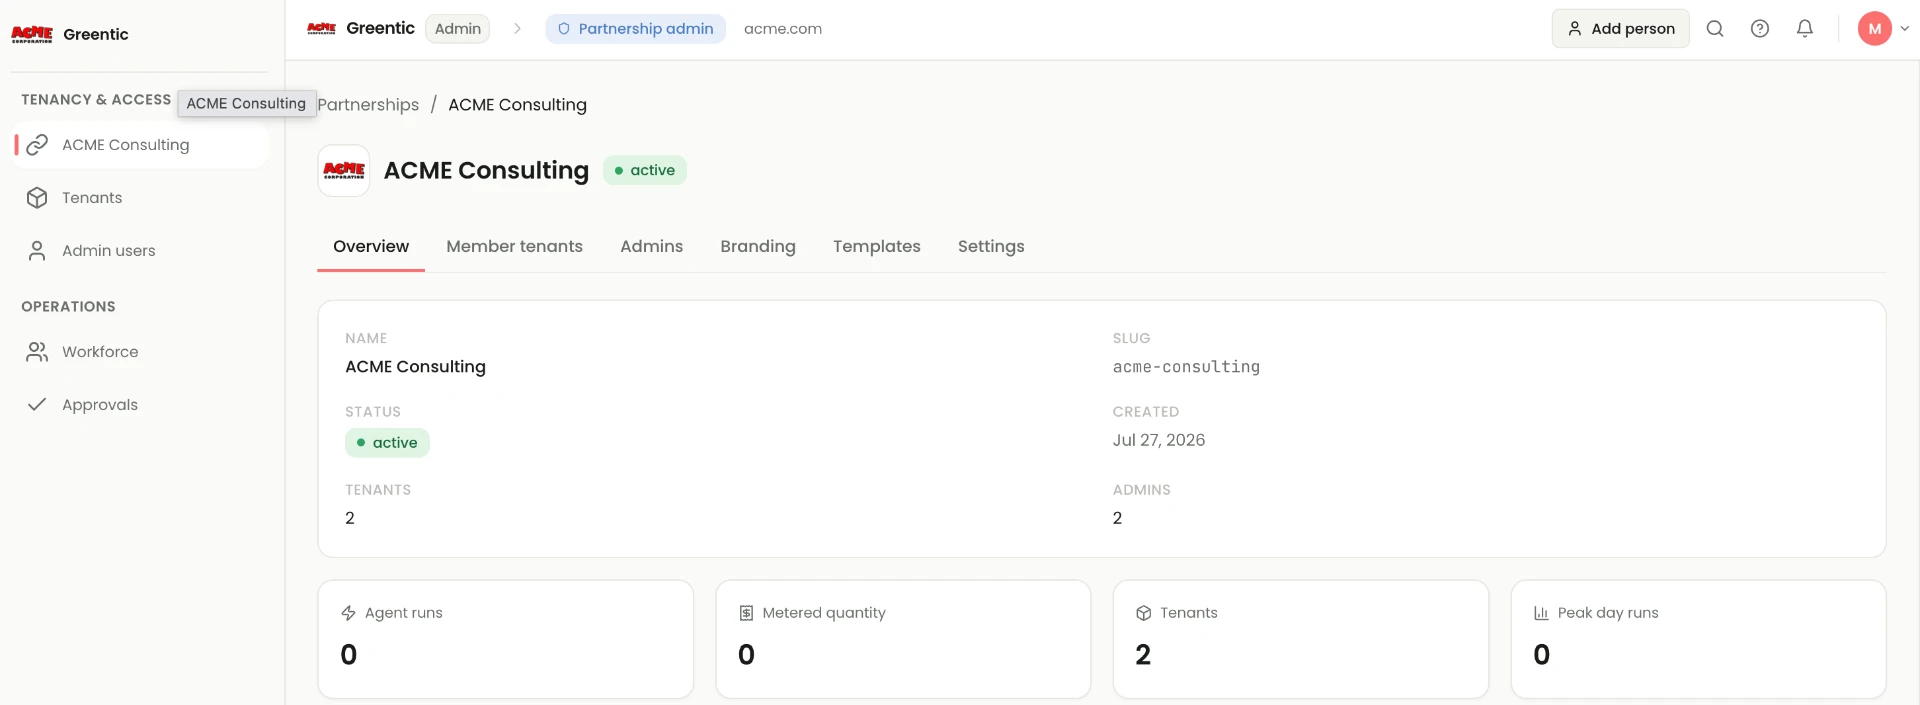Click the receipt icon on Metered quantity card
Screen dimensions: 1920x705
pyautogui.click(x=746, y=613)
